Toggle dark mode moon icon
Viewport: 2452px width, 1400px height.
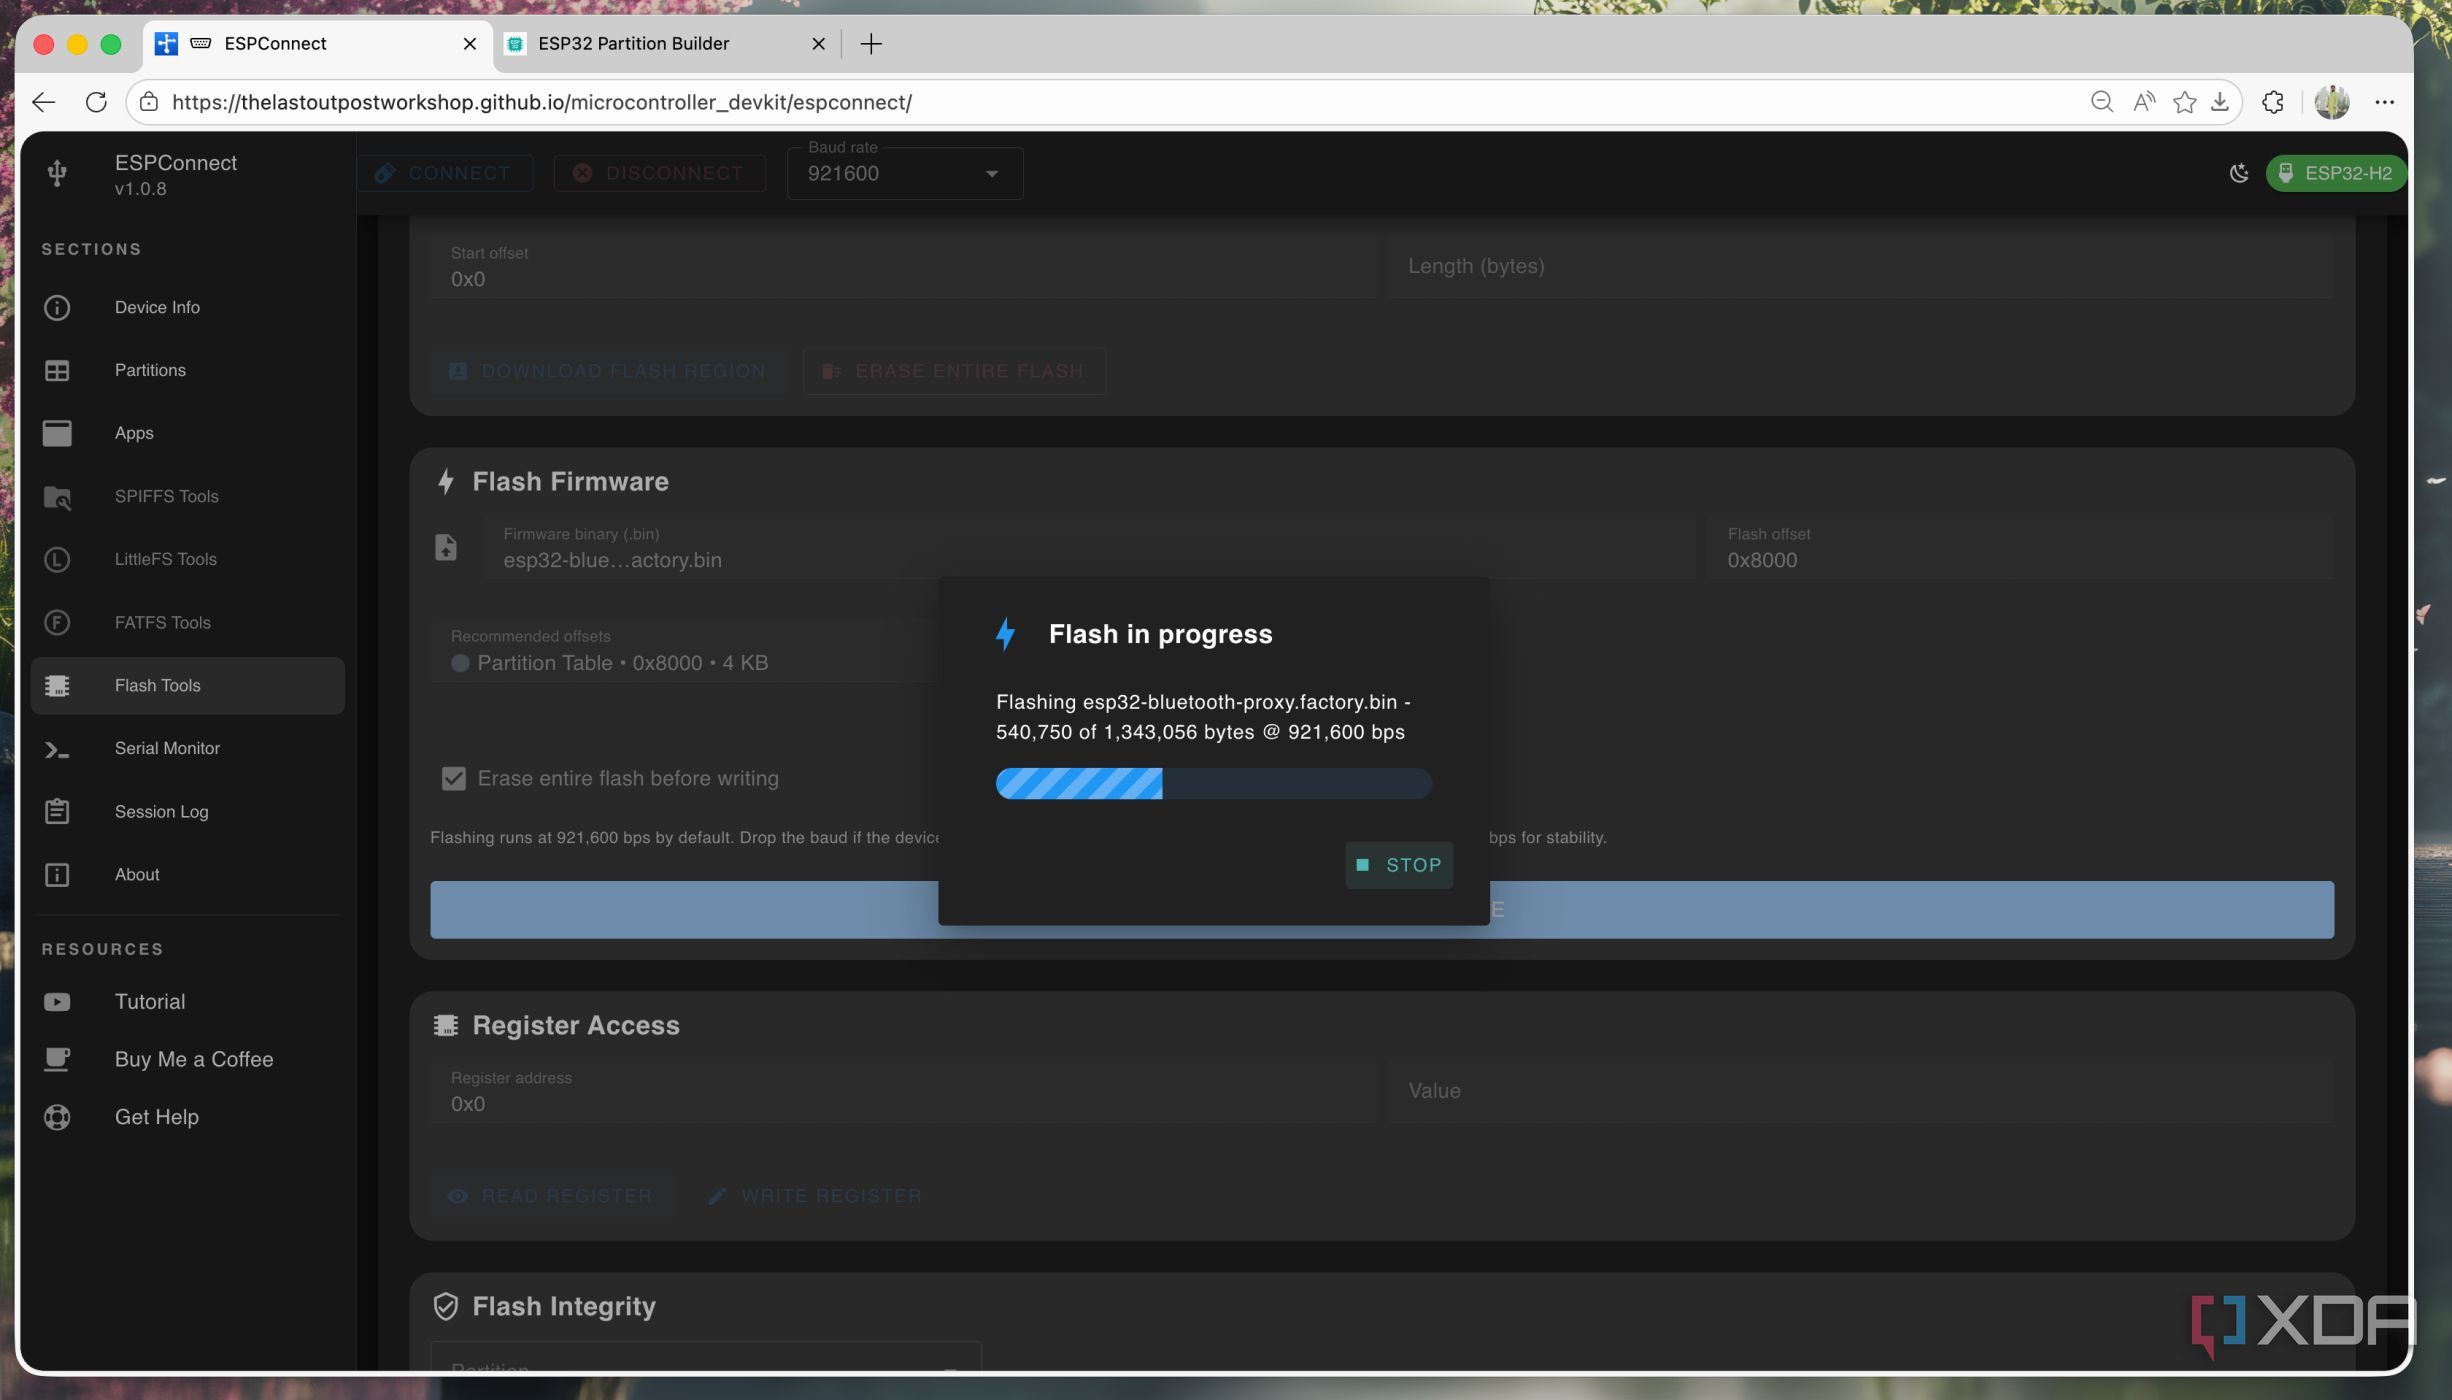tap(2239, 173)
